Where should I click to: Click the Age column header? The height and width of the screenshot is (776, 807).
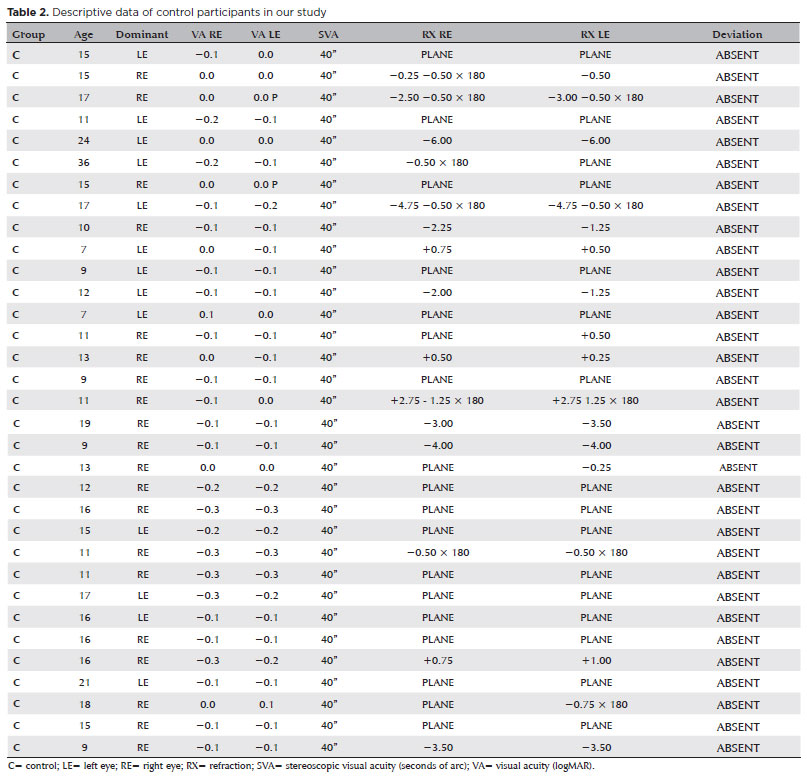(x=83, y=34)
